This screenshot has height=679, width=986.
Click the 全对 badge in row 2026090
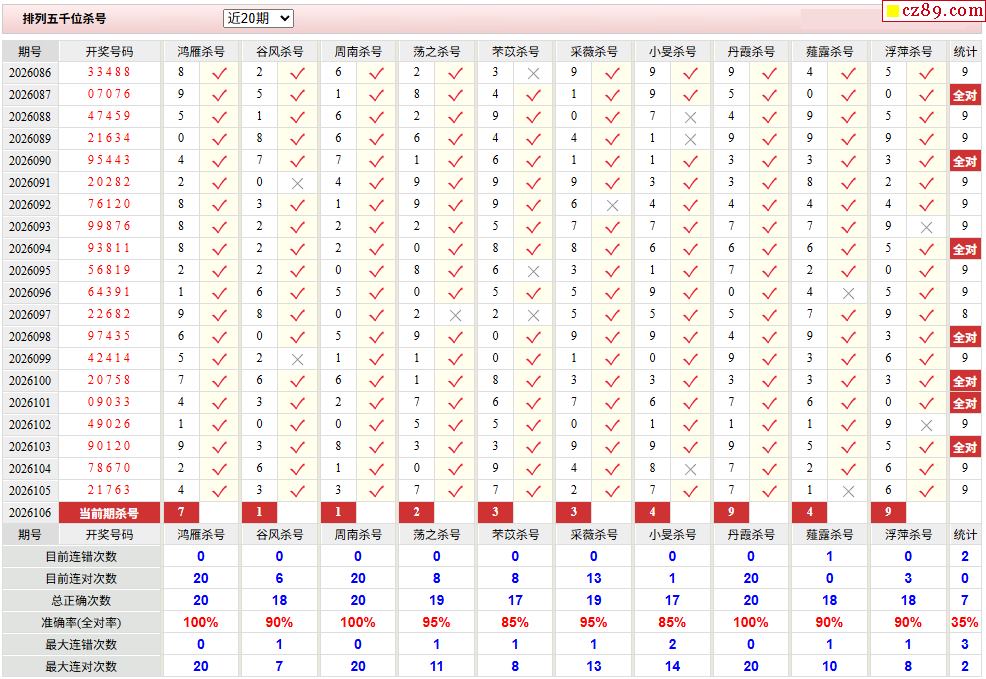coord(965,161)
